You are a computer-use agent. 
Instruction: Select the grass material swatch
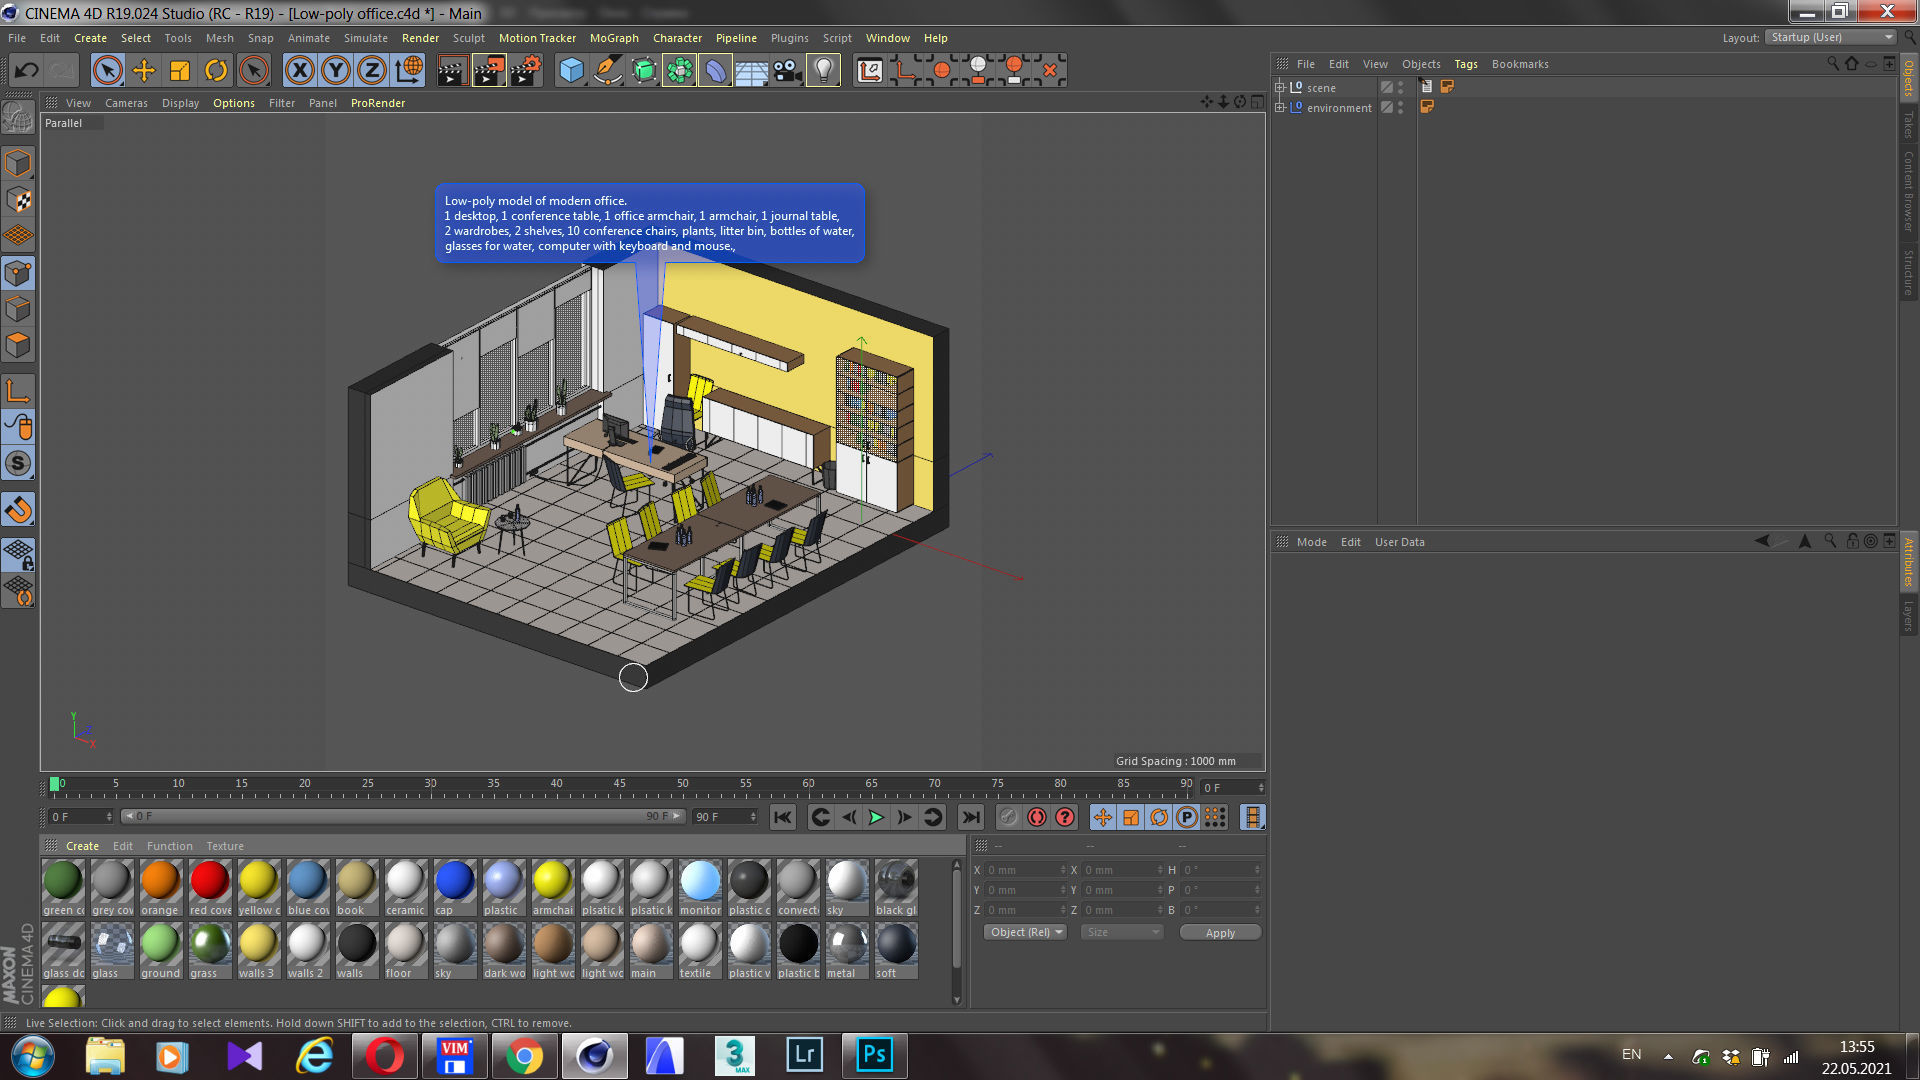pyautogui.click(x=210, y=950)
